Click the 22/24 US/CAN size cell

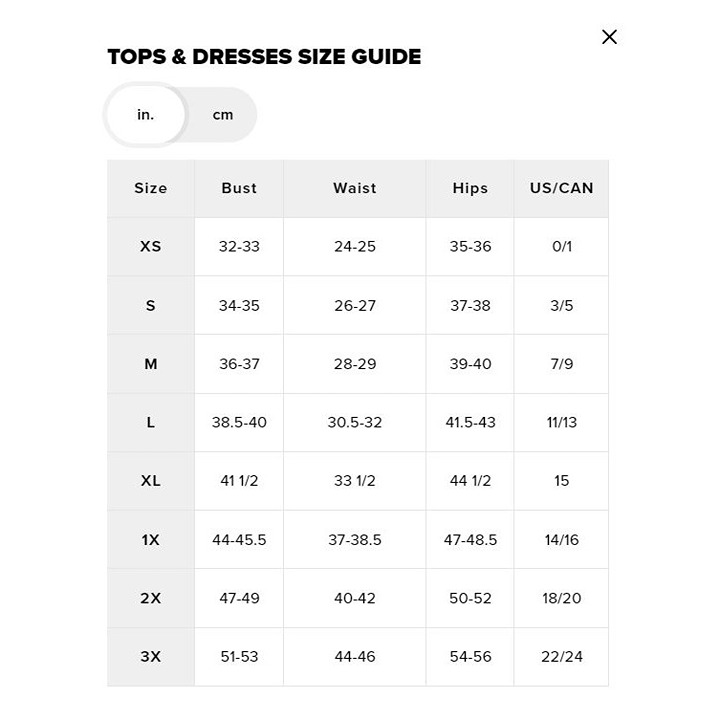[x=561, y=657]
